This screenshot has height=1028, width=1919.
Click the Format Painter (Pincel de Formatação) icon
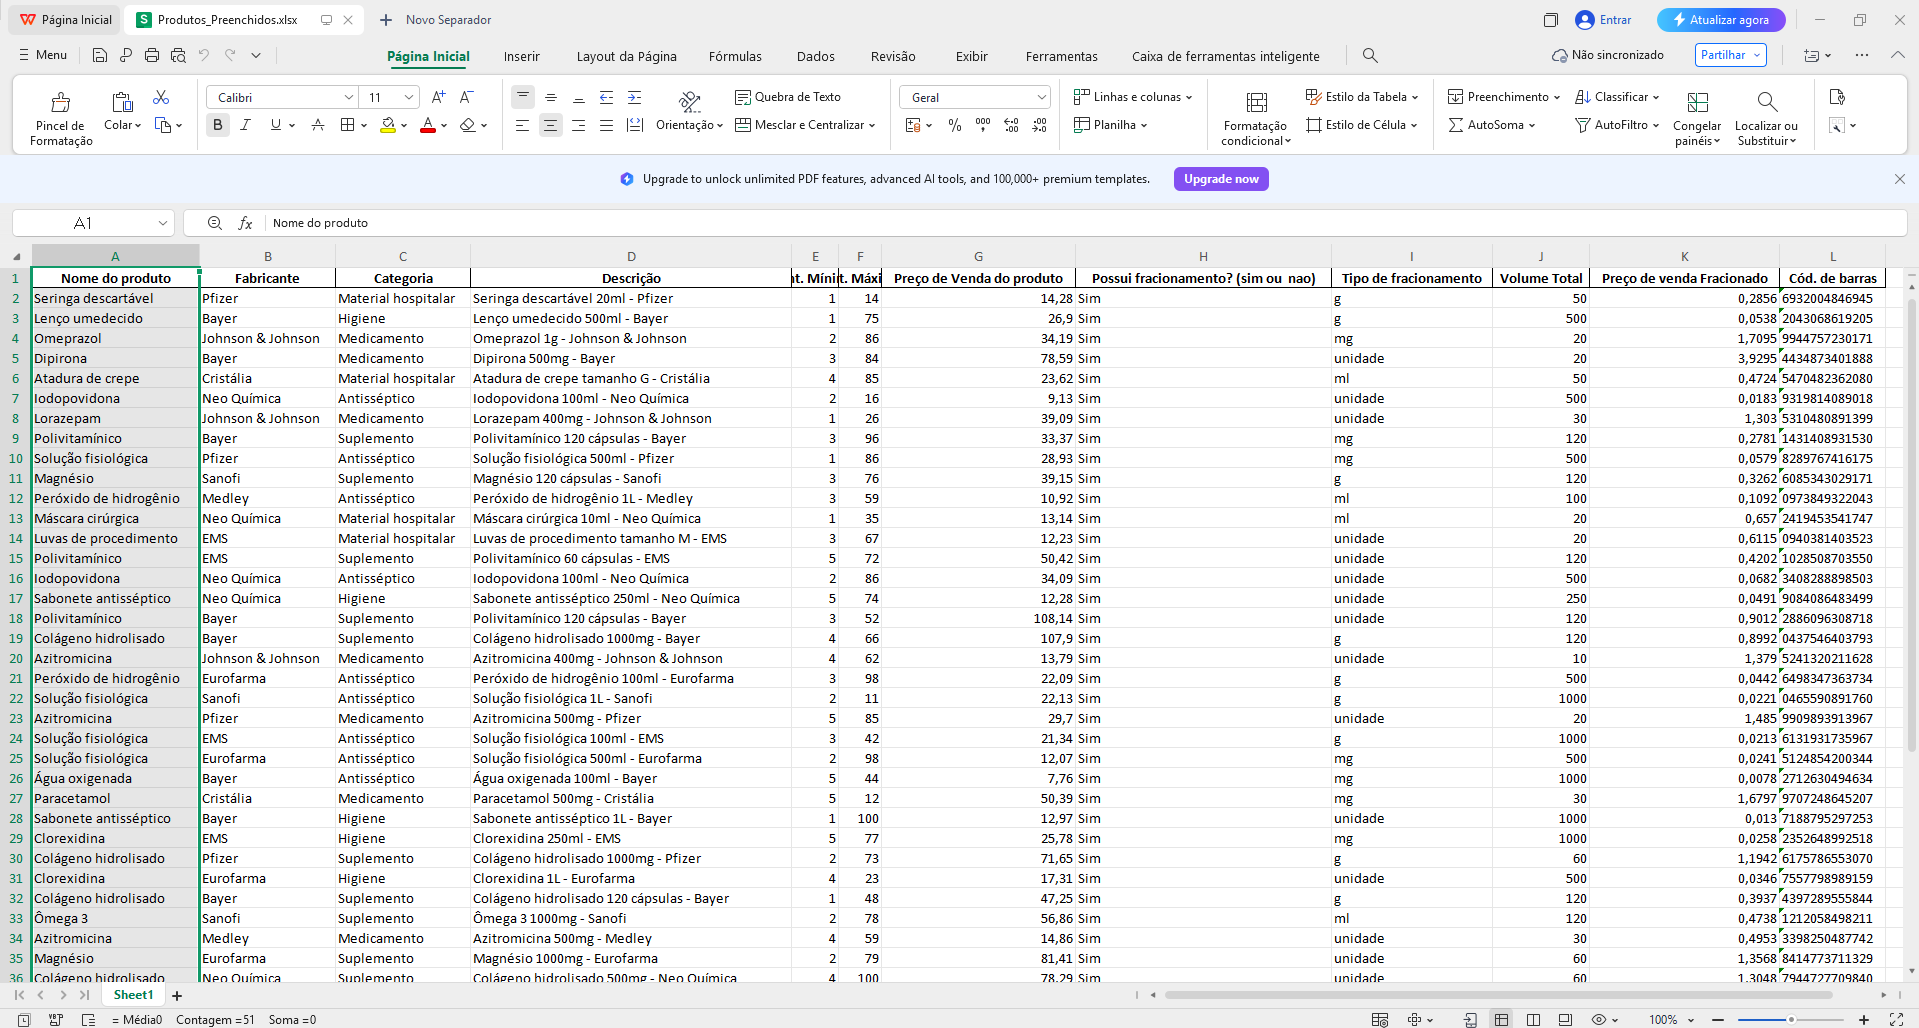61,102
